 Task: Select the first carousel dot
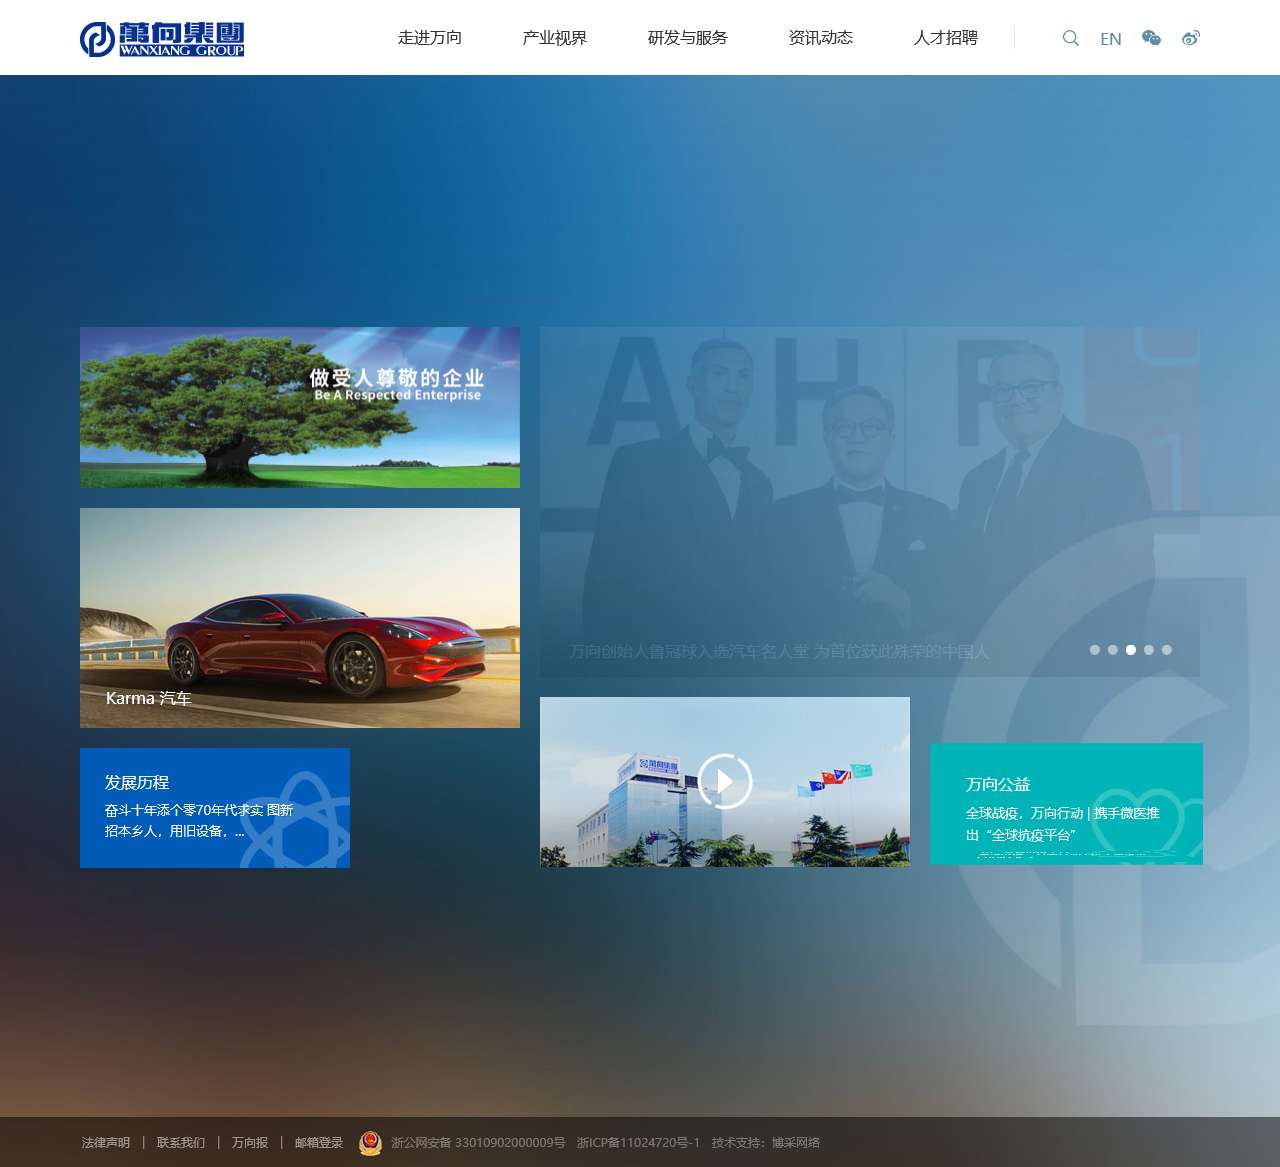click(x=1095, y=650)
